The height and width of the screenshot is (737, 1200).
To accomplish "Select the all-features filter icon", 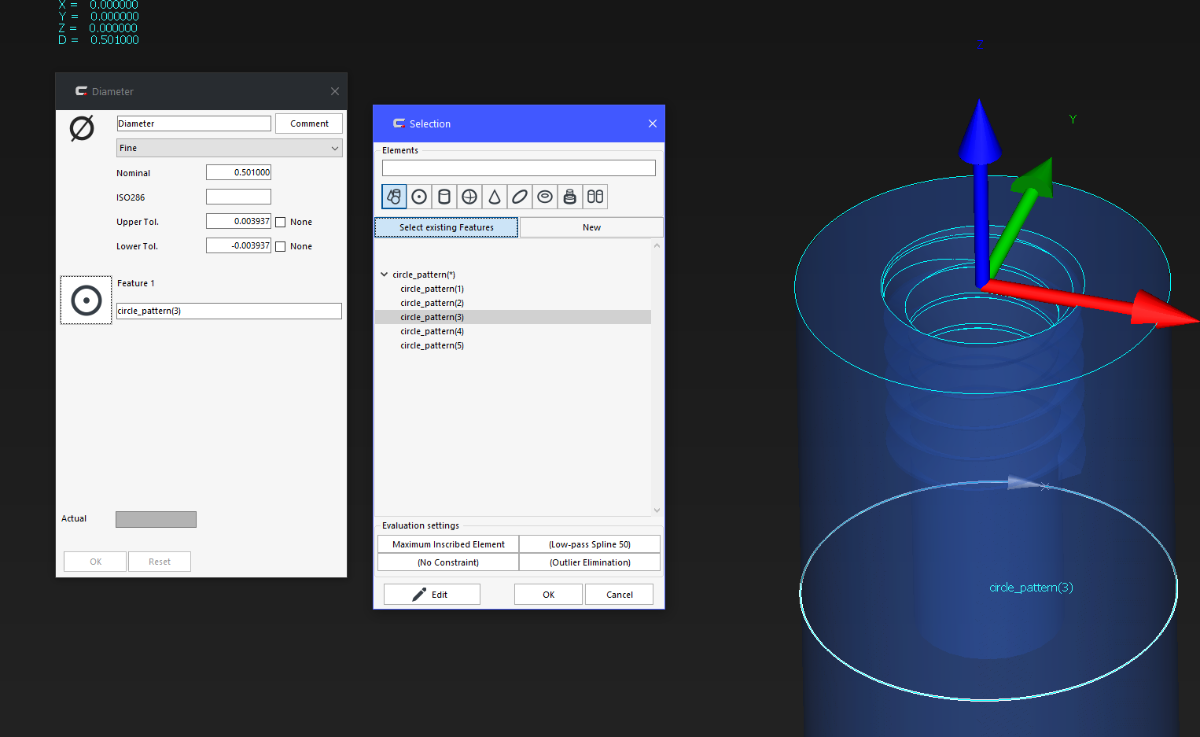I will click(394, 197).
